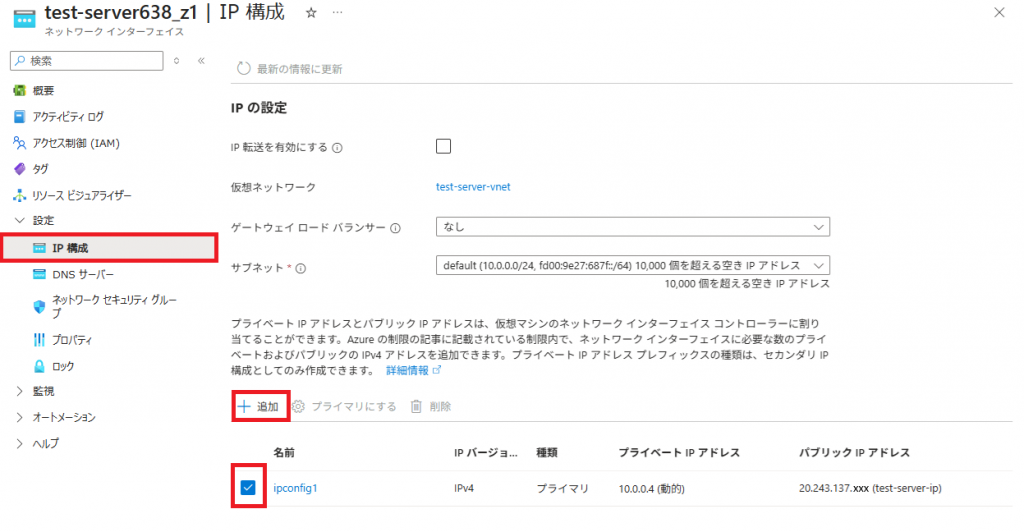
Task: Click the IPv4 cell in ipconfig1 row
Action: click(x=464, y=488)
